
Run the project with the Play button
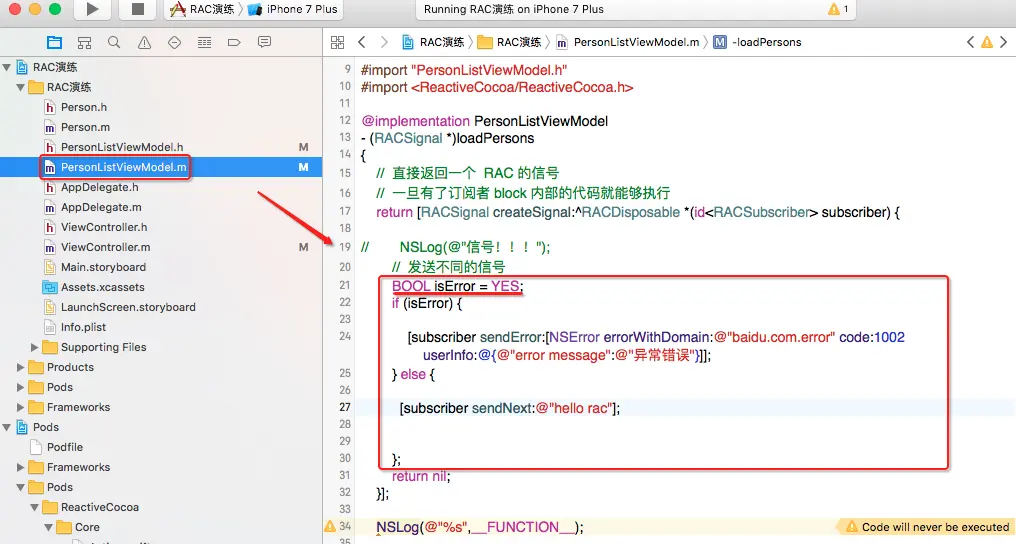pos(92,9)
